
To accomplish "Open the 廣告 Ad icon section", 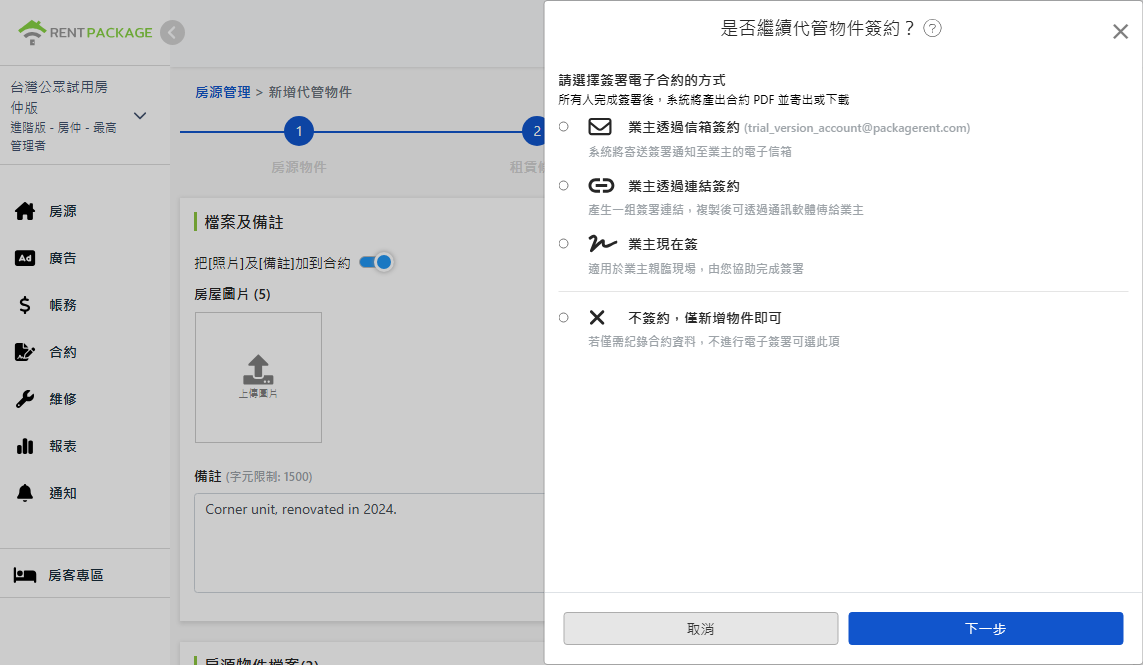I will 25,258.
